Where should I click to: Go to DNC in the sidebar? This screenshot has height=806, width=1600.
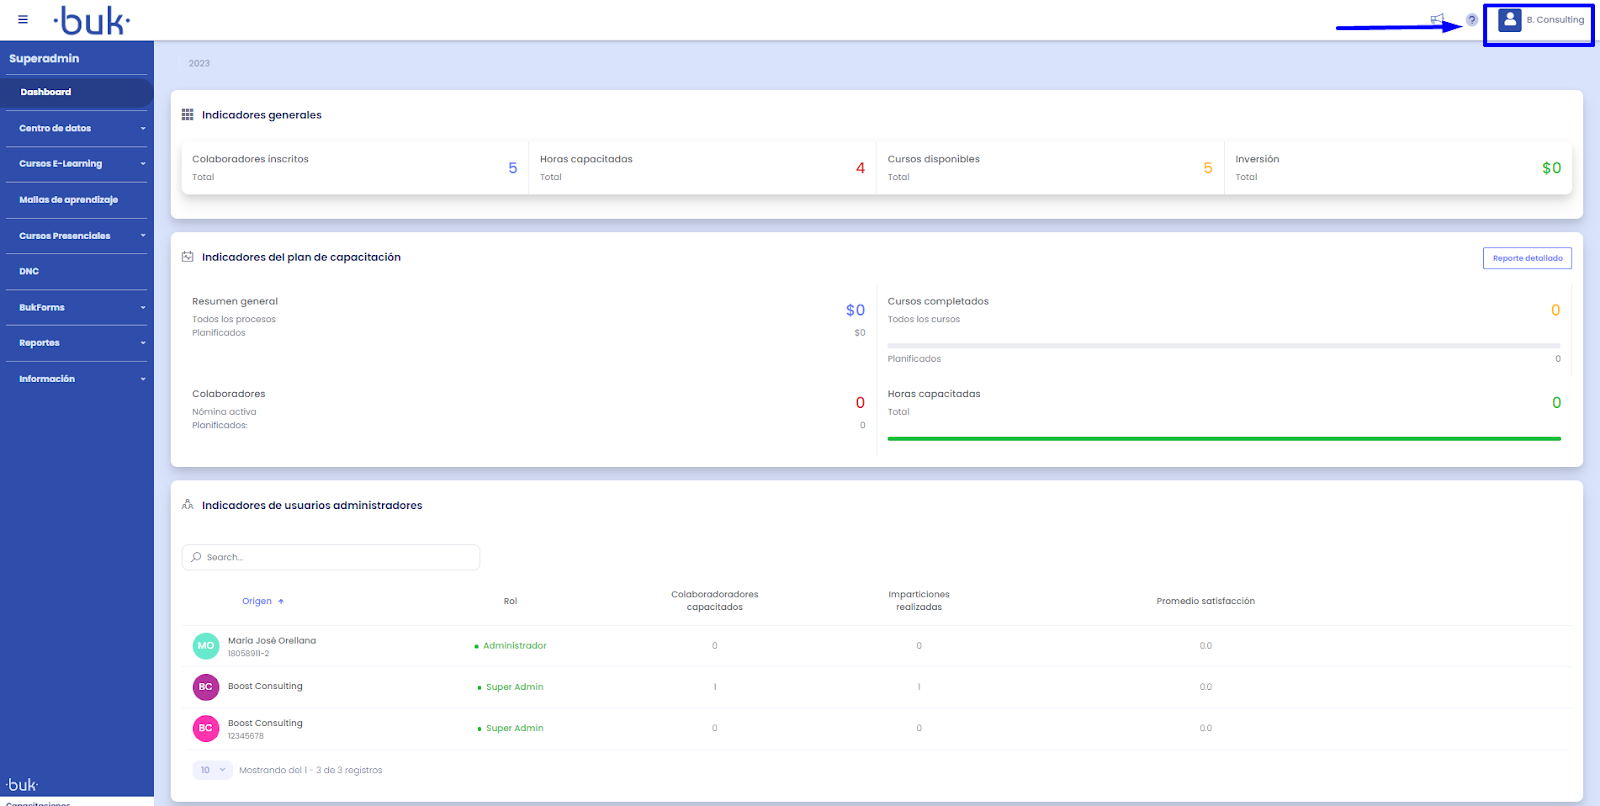pyautogui.click(x=29, y=272)
